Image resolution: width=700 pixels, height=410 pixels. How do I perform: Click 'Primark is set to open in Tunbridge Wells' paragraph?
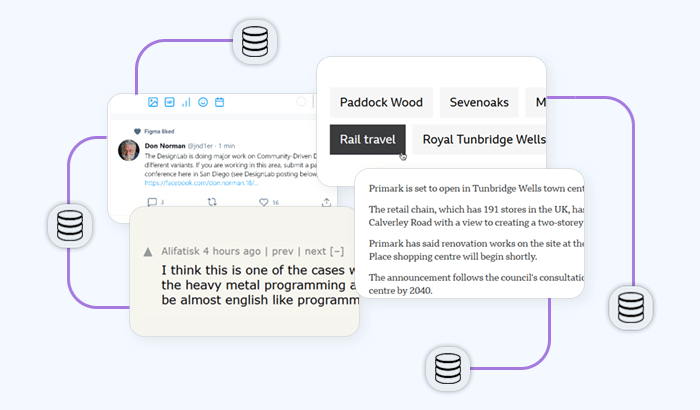coord(476,188)
